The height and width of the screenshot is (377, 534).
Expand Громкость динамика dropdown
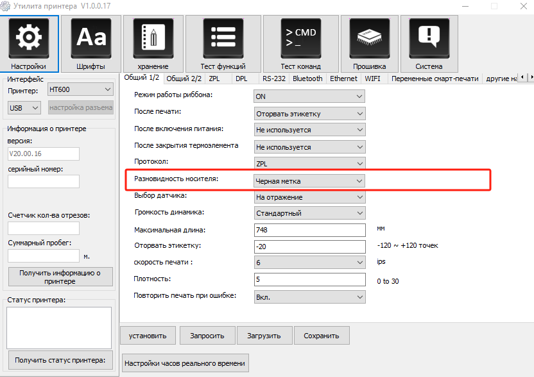(309, 213)
